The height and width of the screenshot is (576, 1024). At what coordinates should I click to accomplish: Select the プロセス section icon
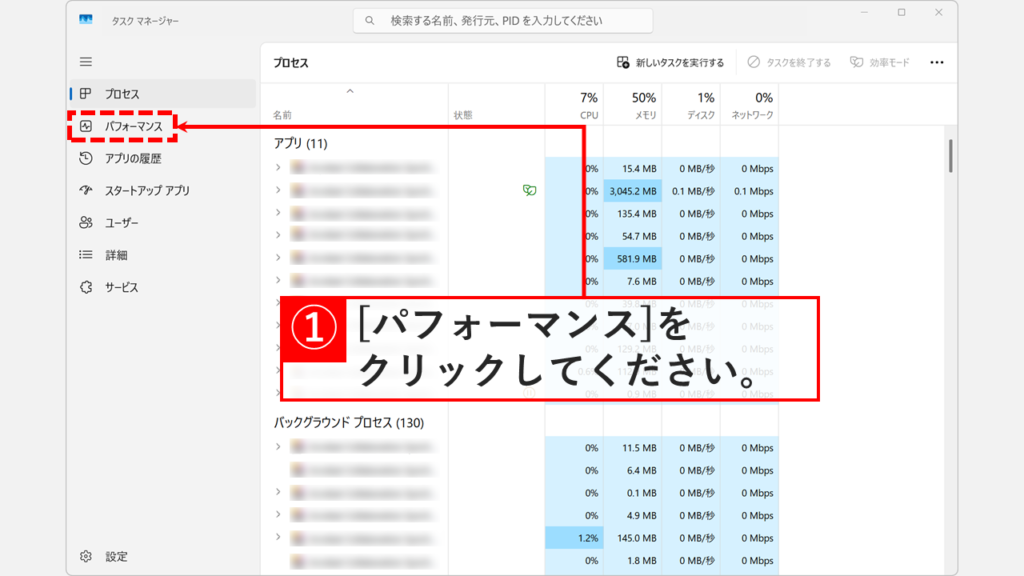point(88,94)
